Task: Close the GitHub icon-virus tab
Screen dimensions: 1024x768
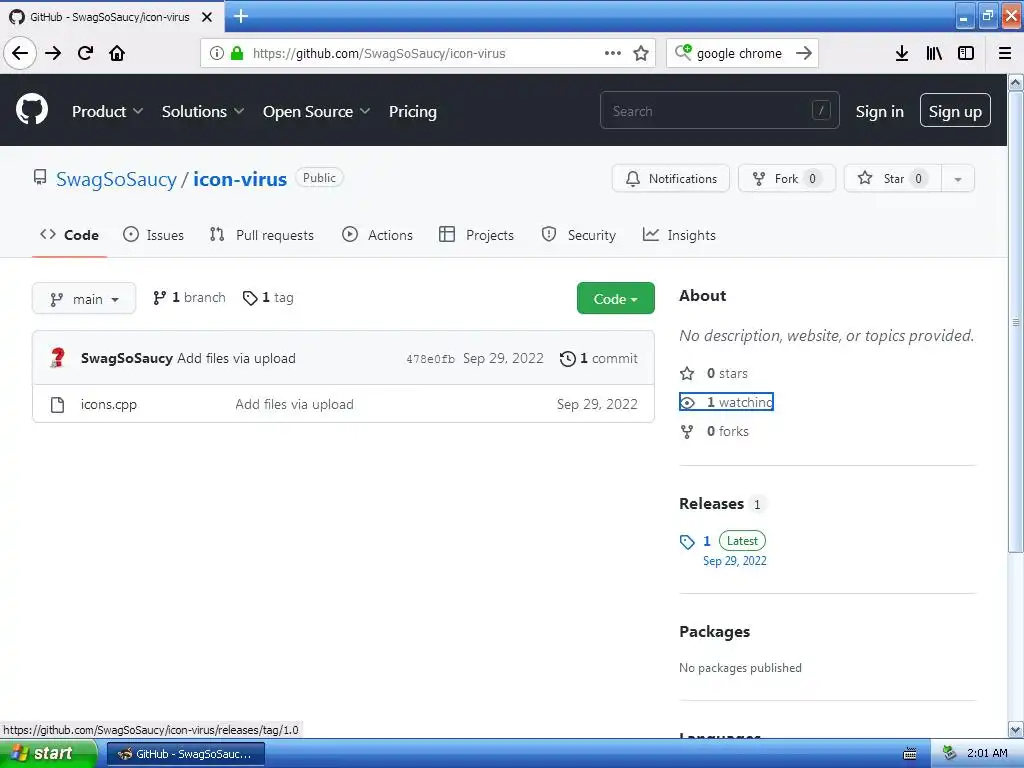Action: pos(207,17)
